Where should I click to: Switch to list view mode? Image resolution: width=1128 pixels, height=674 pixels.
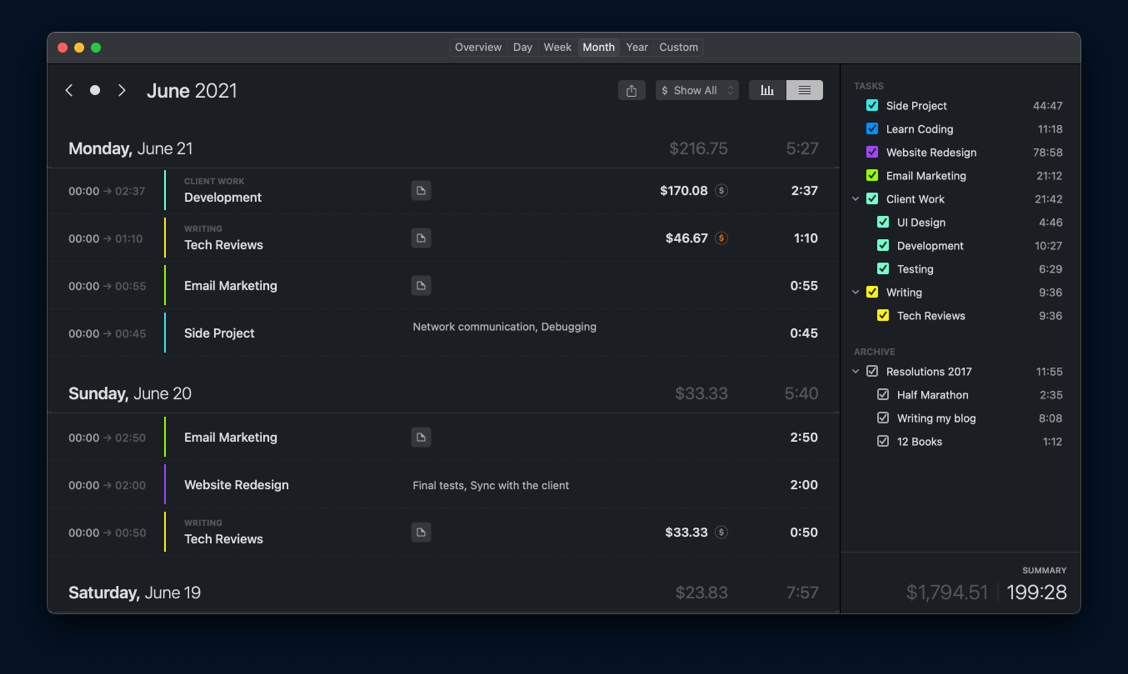tap(804, 91)
